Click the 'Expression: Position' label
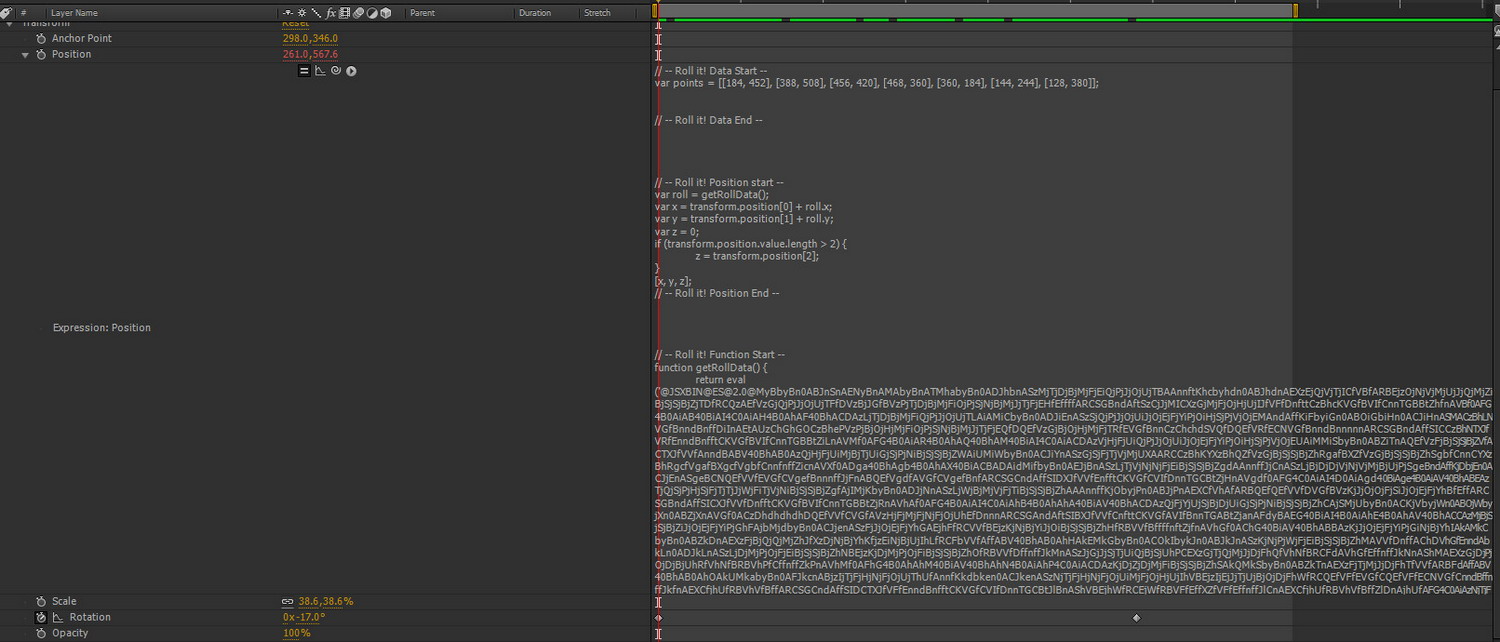Viewport: 1500px width, 642px height. point(102,328)
